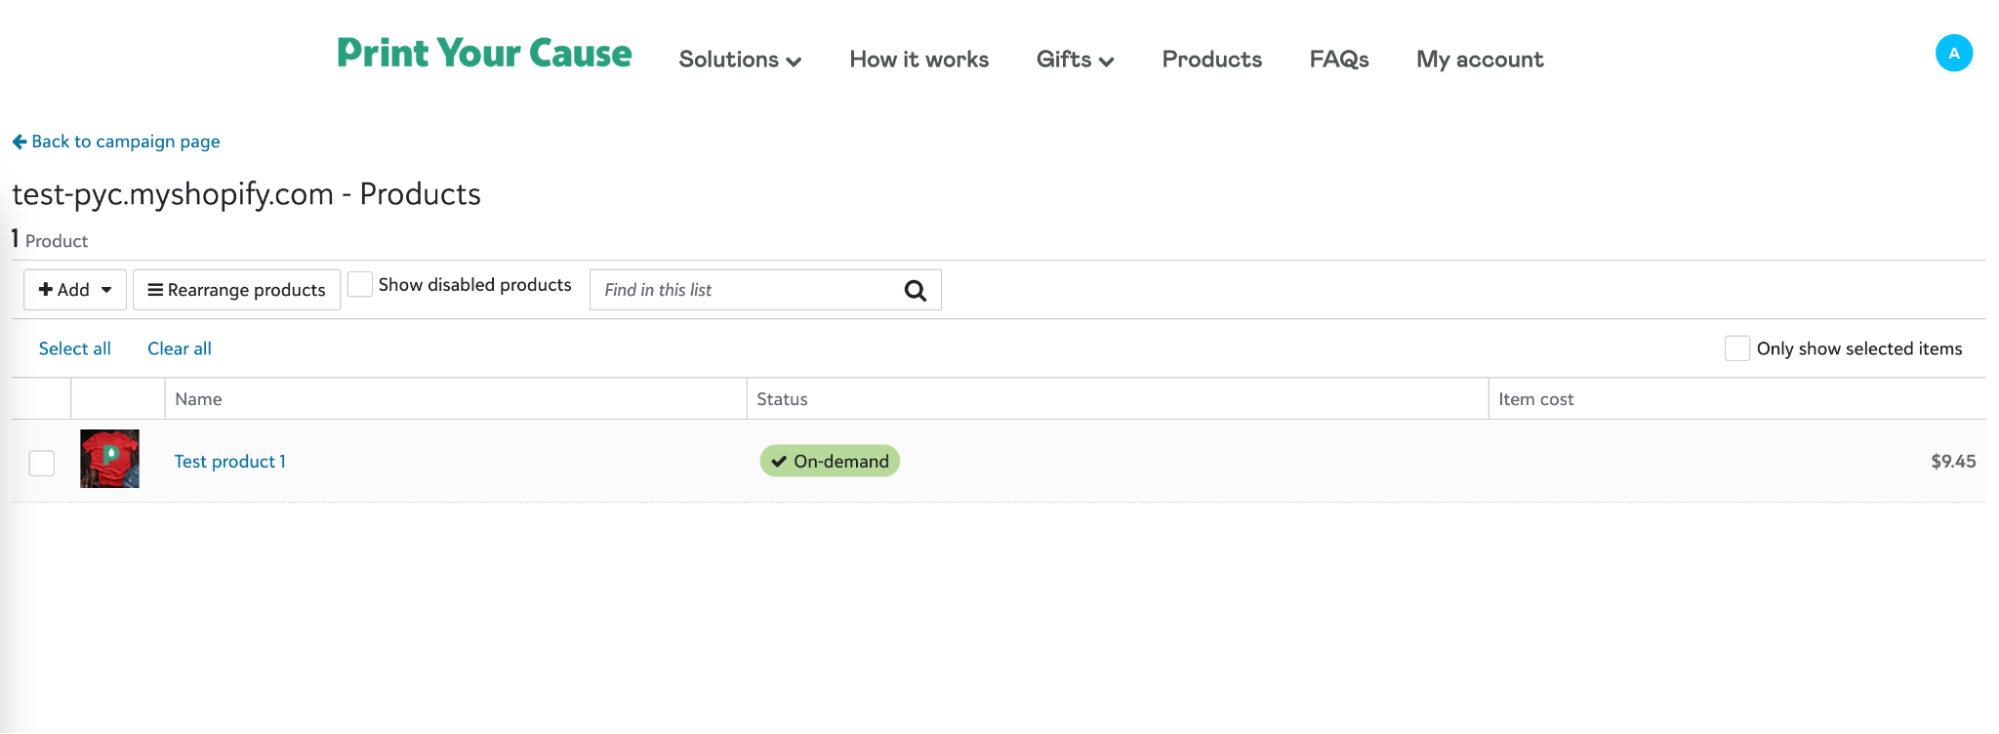Click the 1 Product count text
The height and width of the screenshot is (734, 1999).
pos(50,240)
